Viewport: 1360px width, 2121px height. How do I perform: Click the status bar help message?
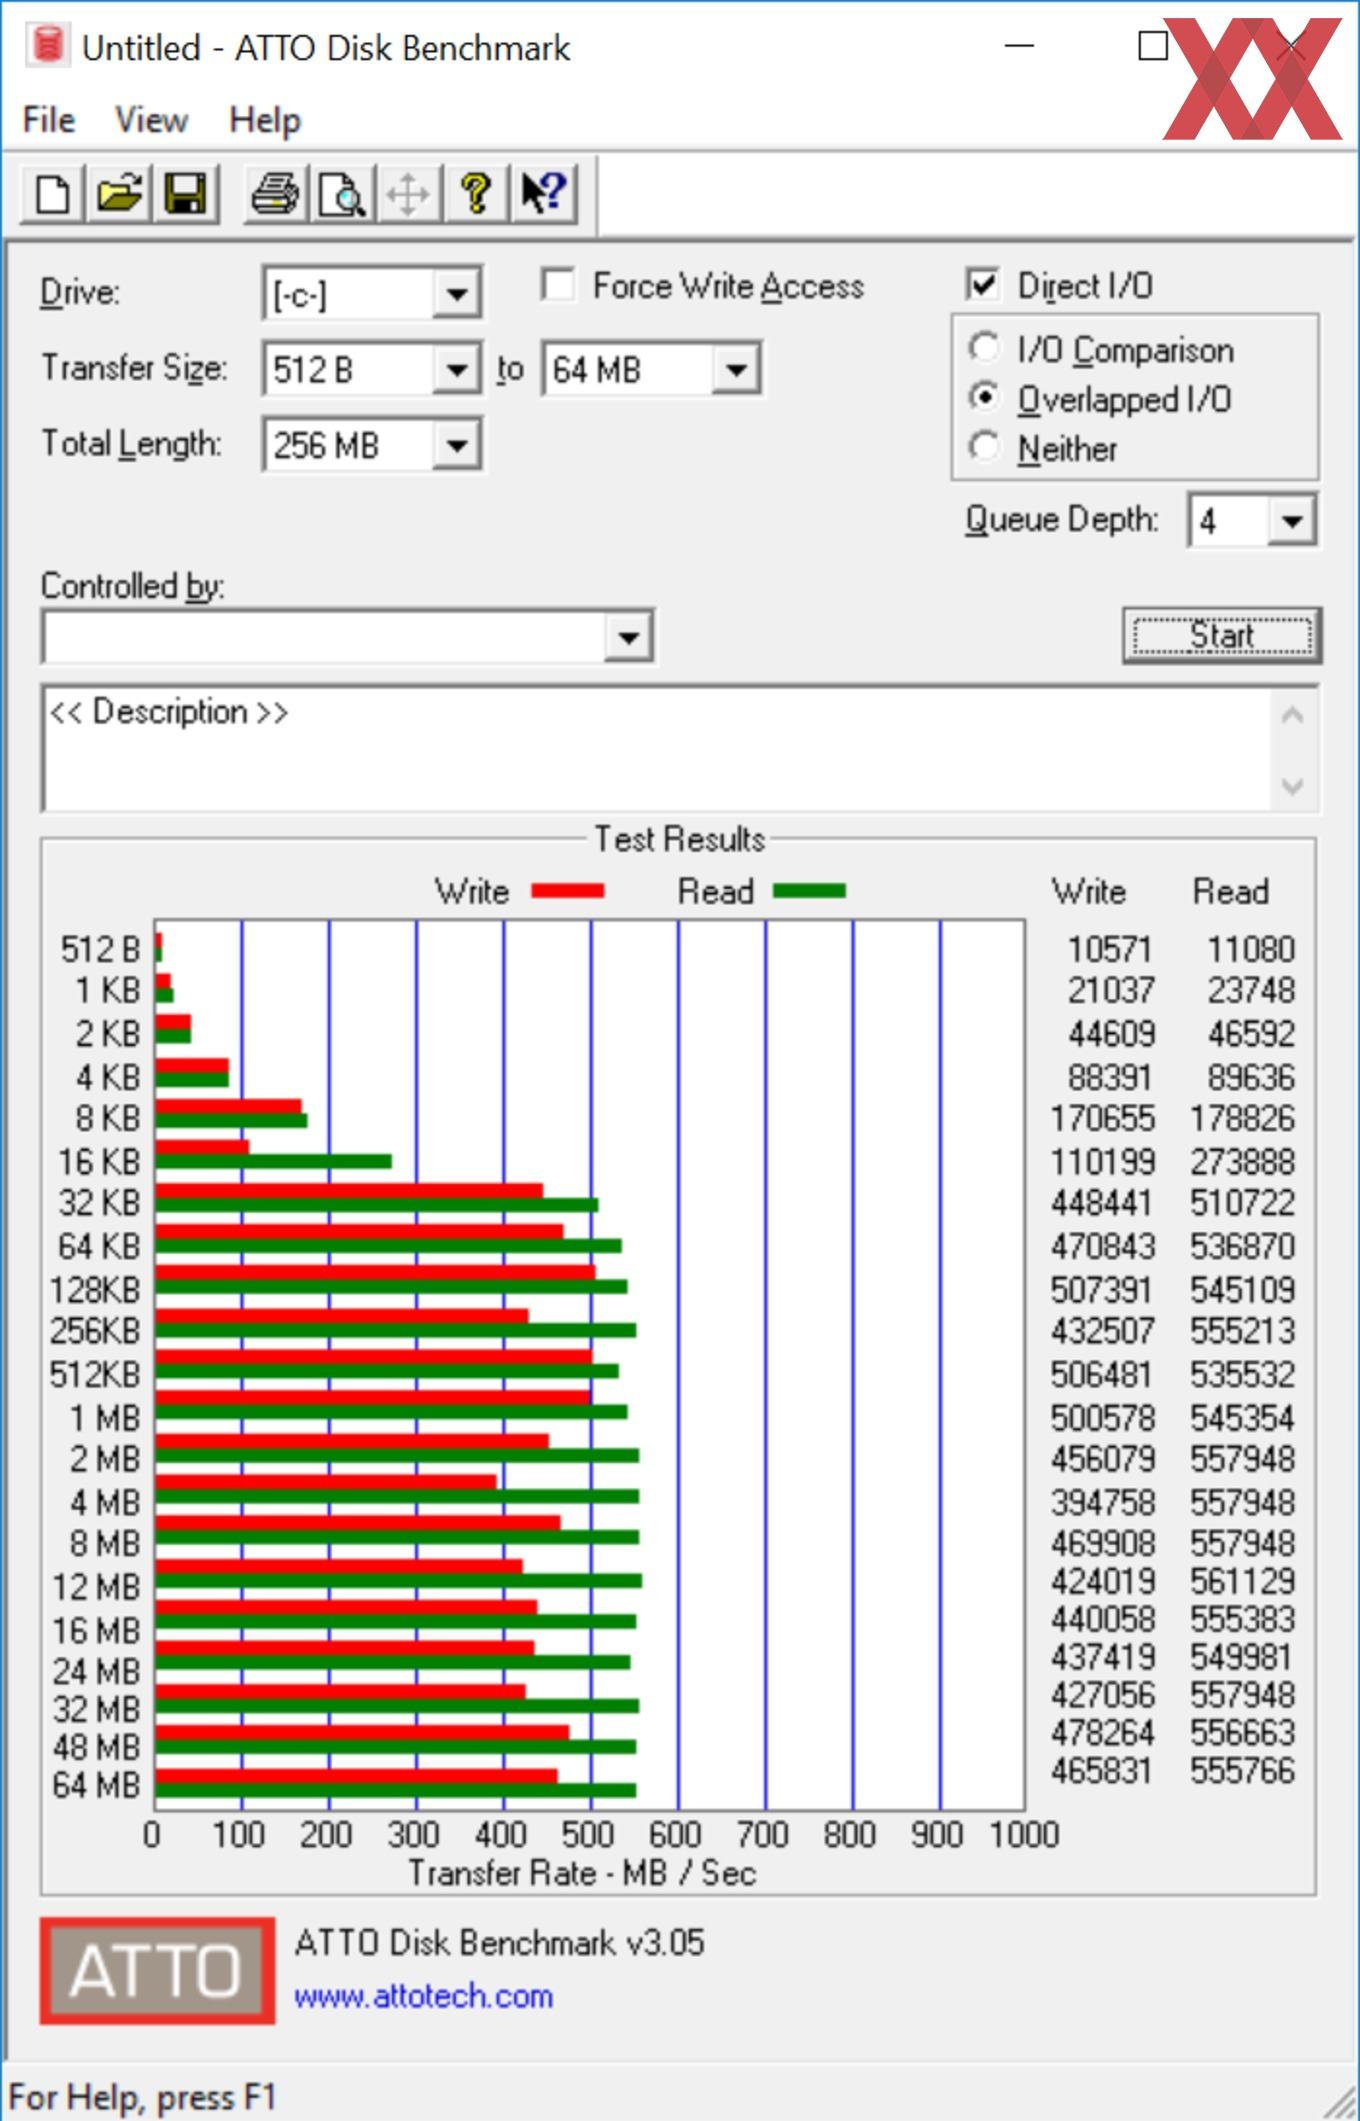[142, 2096]
